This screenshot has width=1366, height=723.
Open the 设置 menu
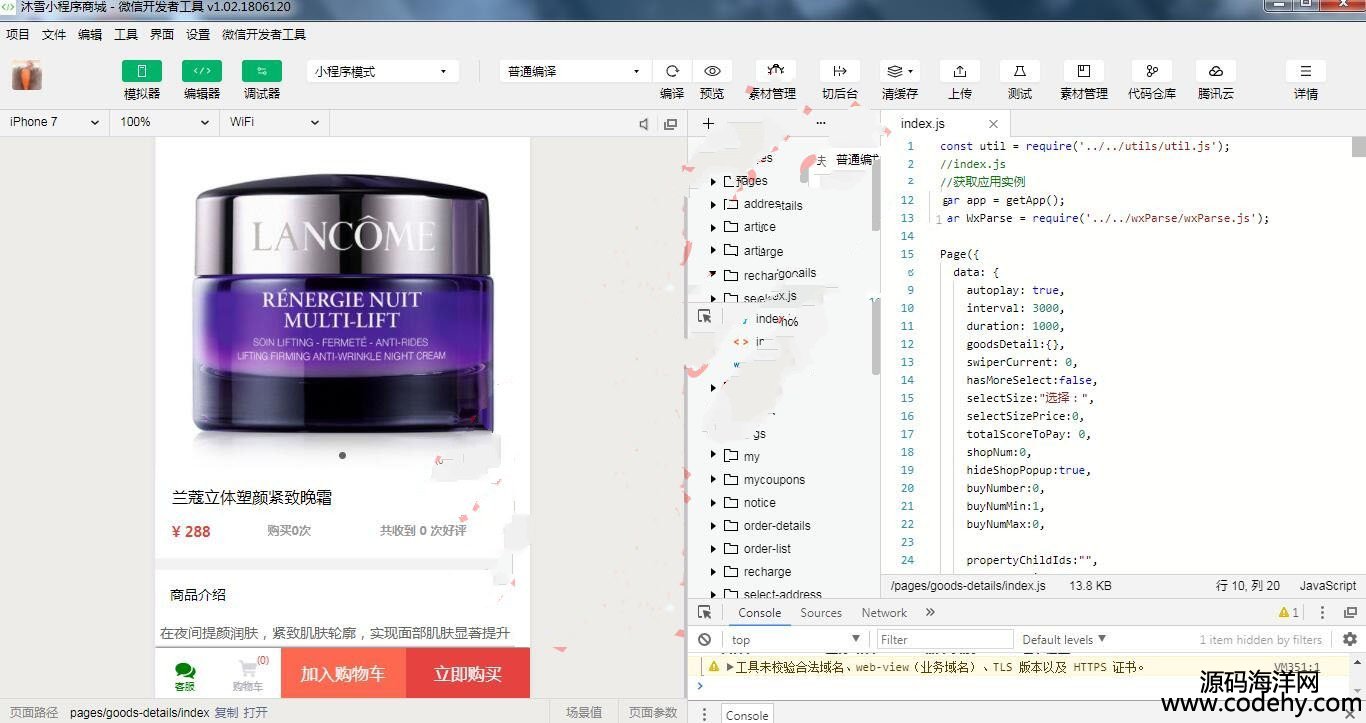(198, 34)
